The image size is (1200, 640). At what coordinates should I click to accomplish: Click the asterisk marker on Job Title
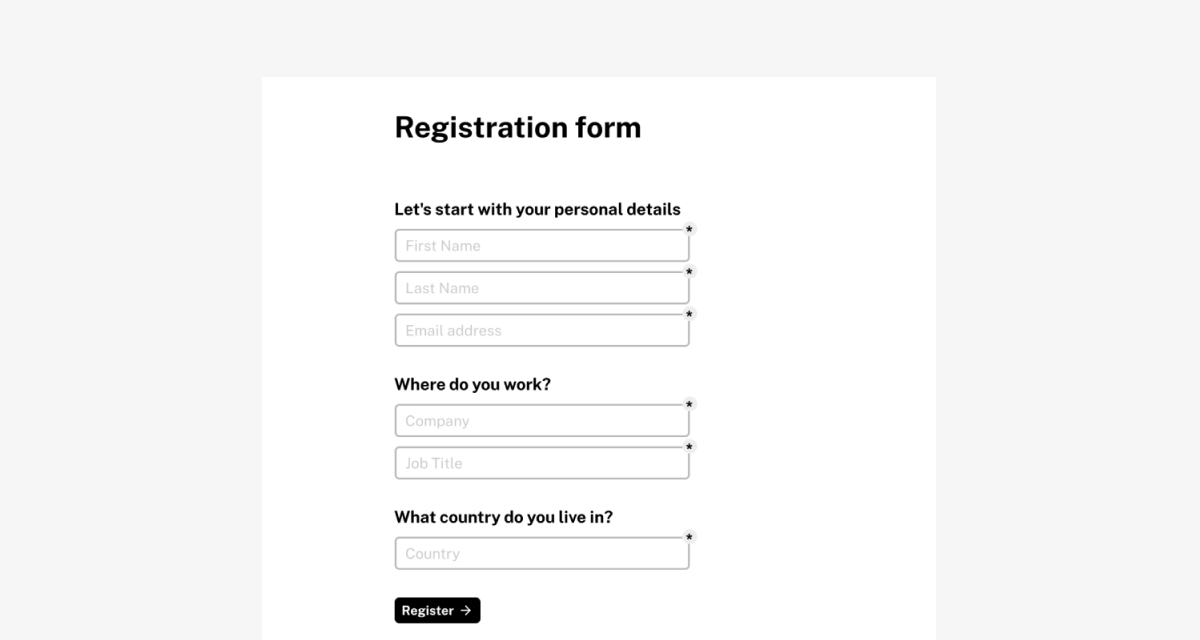pyautogui.click(x=689, y=447)
